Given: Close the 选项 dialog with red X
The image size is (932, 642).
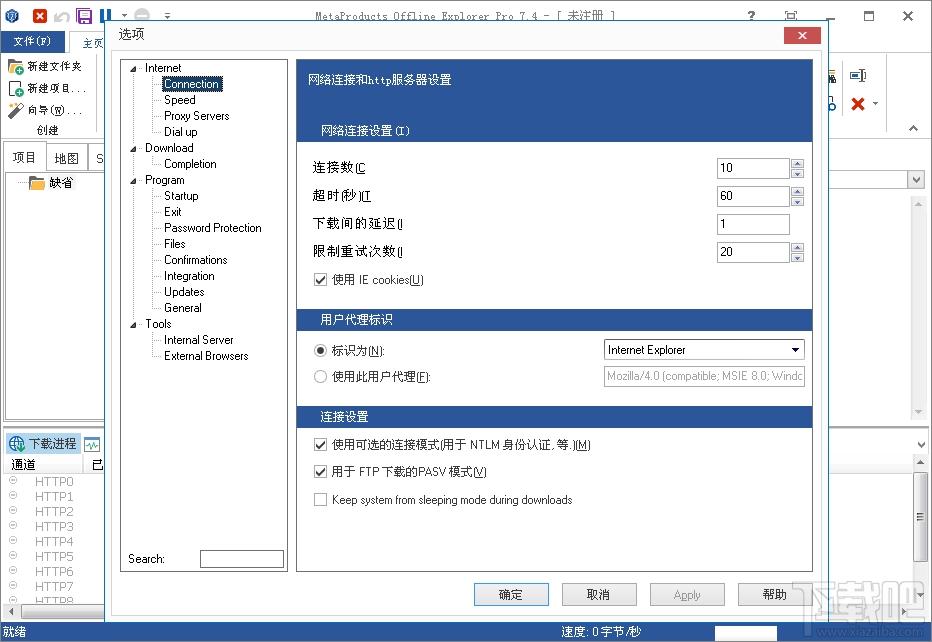Looking at the screenshot, I should point(802,36).
